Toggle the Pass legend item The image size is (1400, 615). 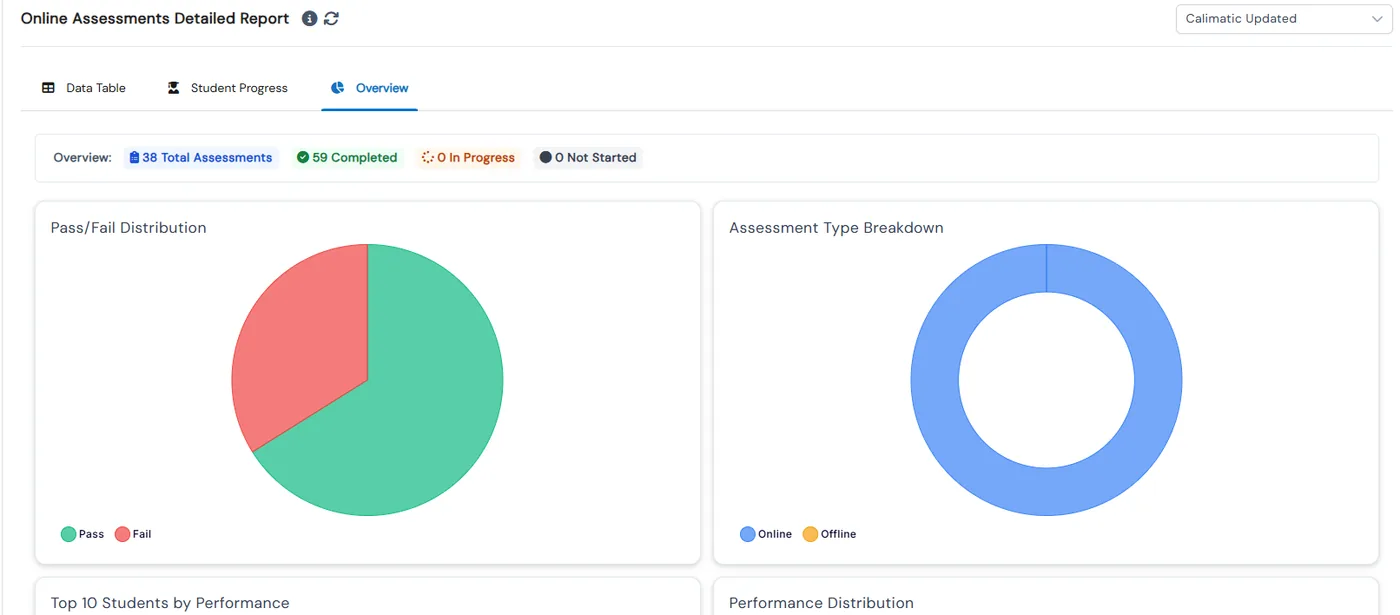tap(82, 534)
